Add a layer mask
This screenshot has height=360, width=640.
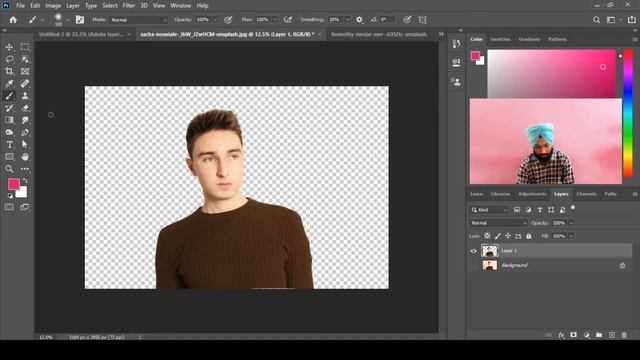pyautogui.click(x=573, y=335)
